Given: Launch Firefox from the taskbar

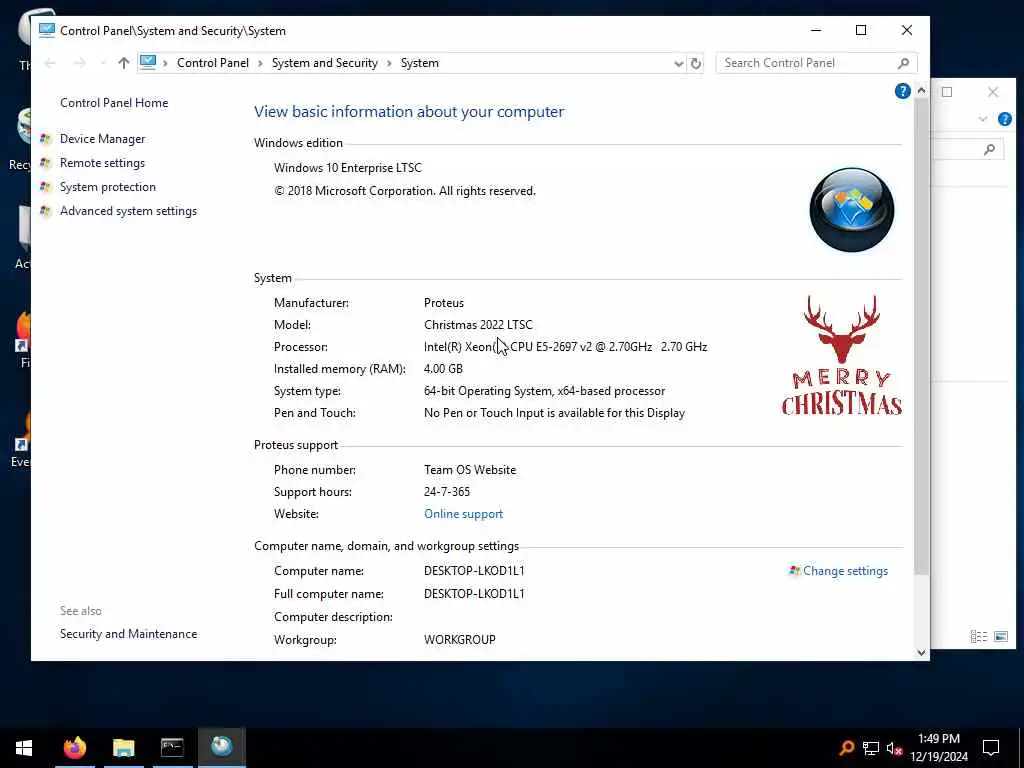Looking at the screenshot, I should (x=74, y=747).
